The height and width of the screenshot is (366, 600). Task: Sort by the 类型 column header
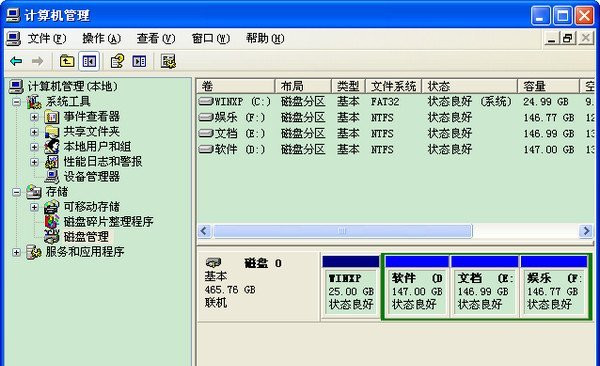348,86
